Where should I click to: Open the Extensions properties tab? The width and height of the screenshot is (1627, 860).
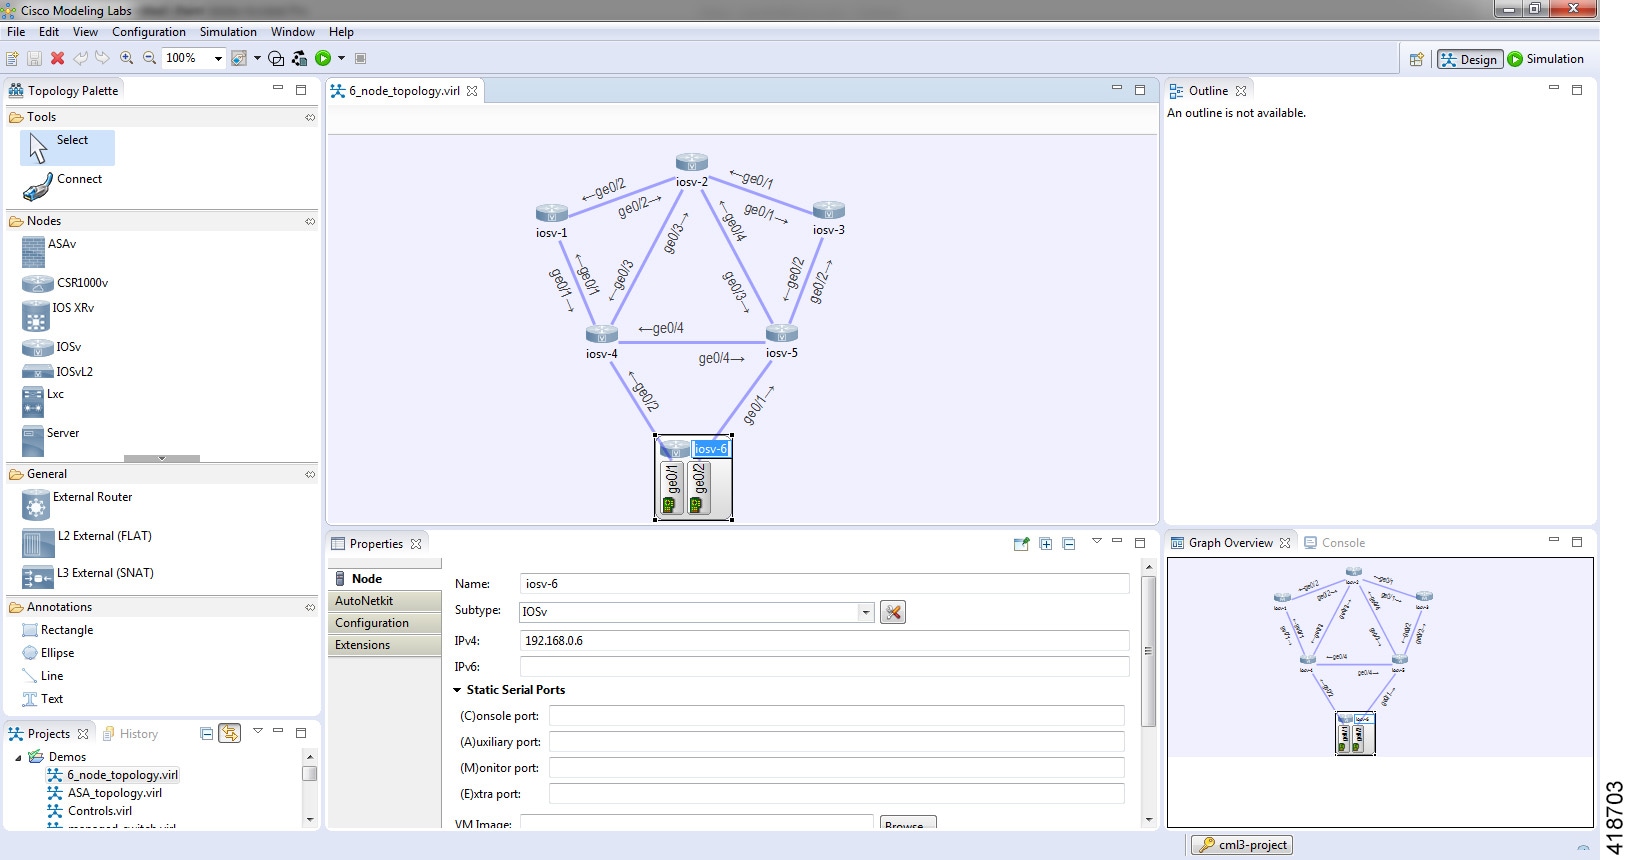click(x=384, y=645)
